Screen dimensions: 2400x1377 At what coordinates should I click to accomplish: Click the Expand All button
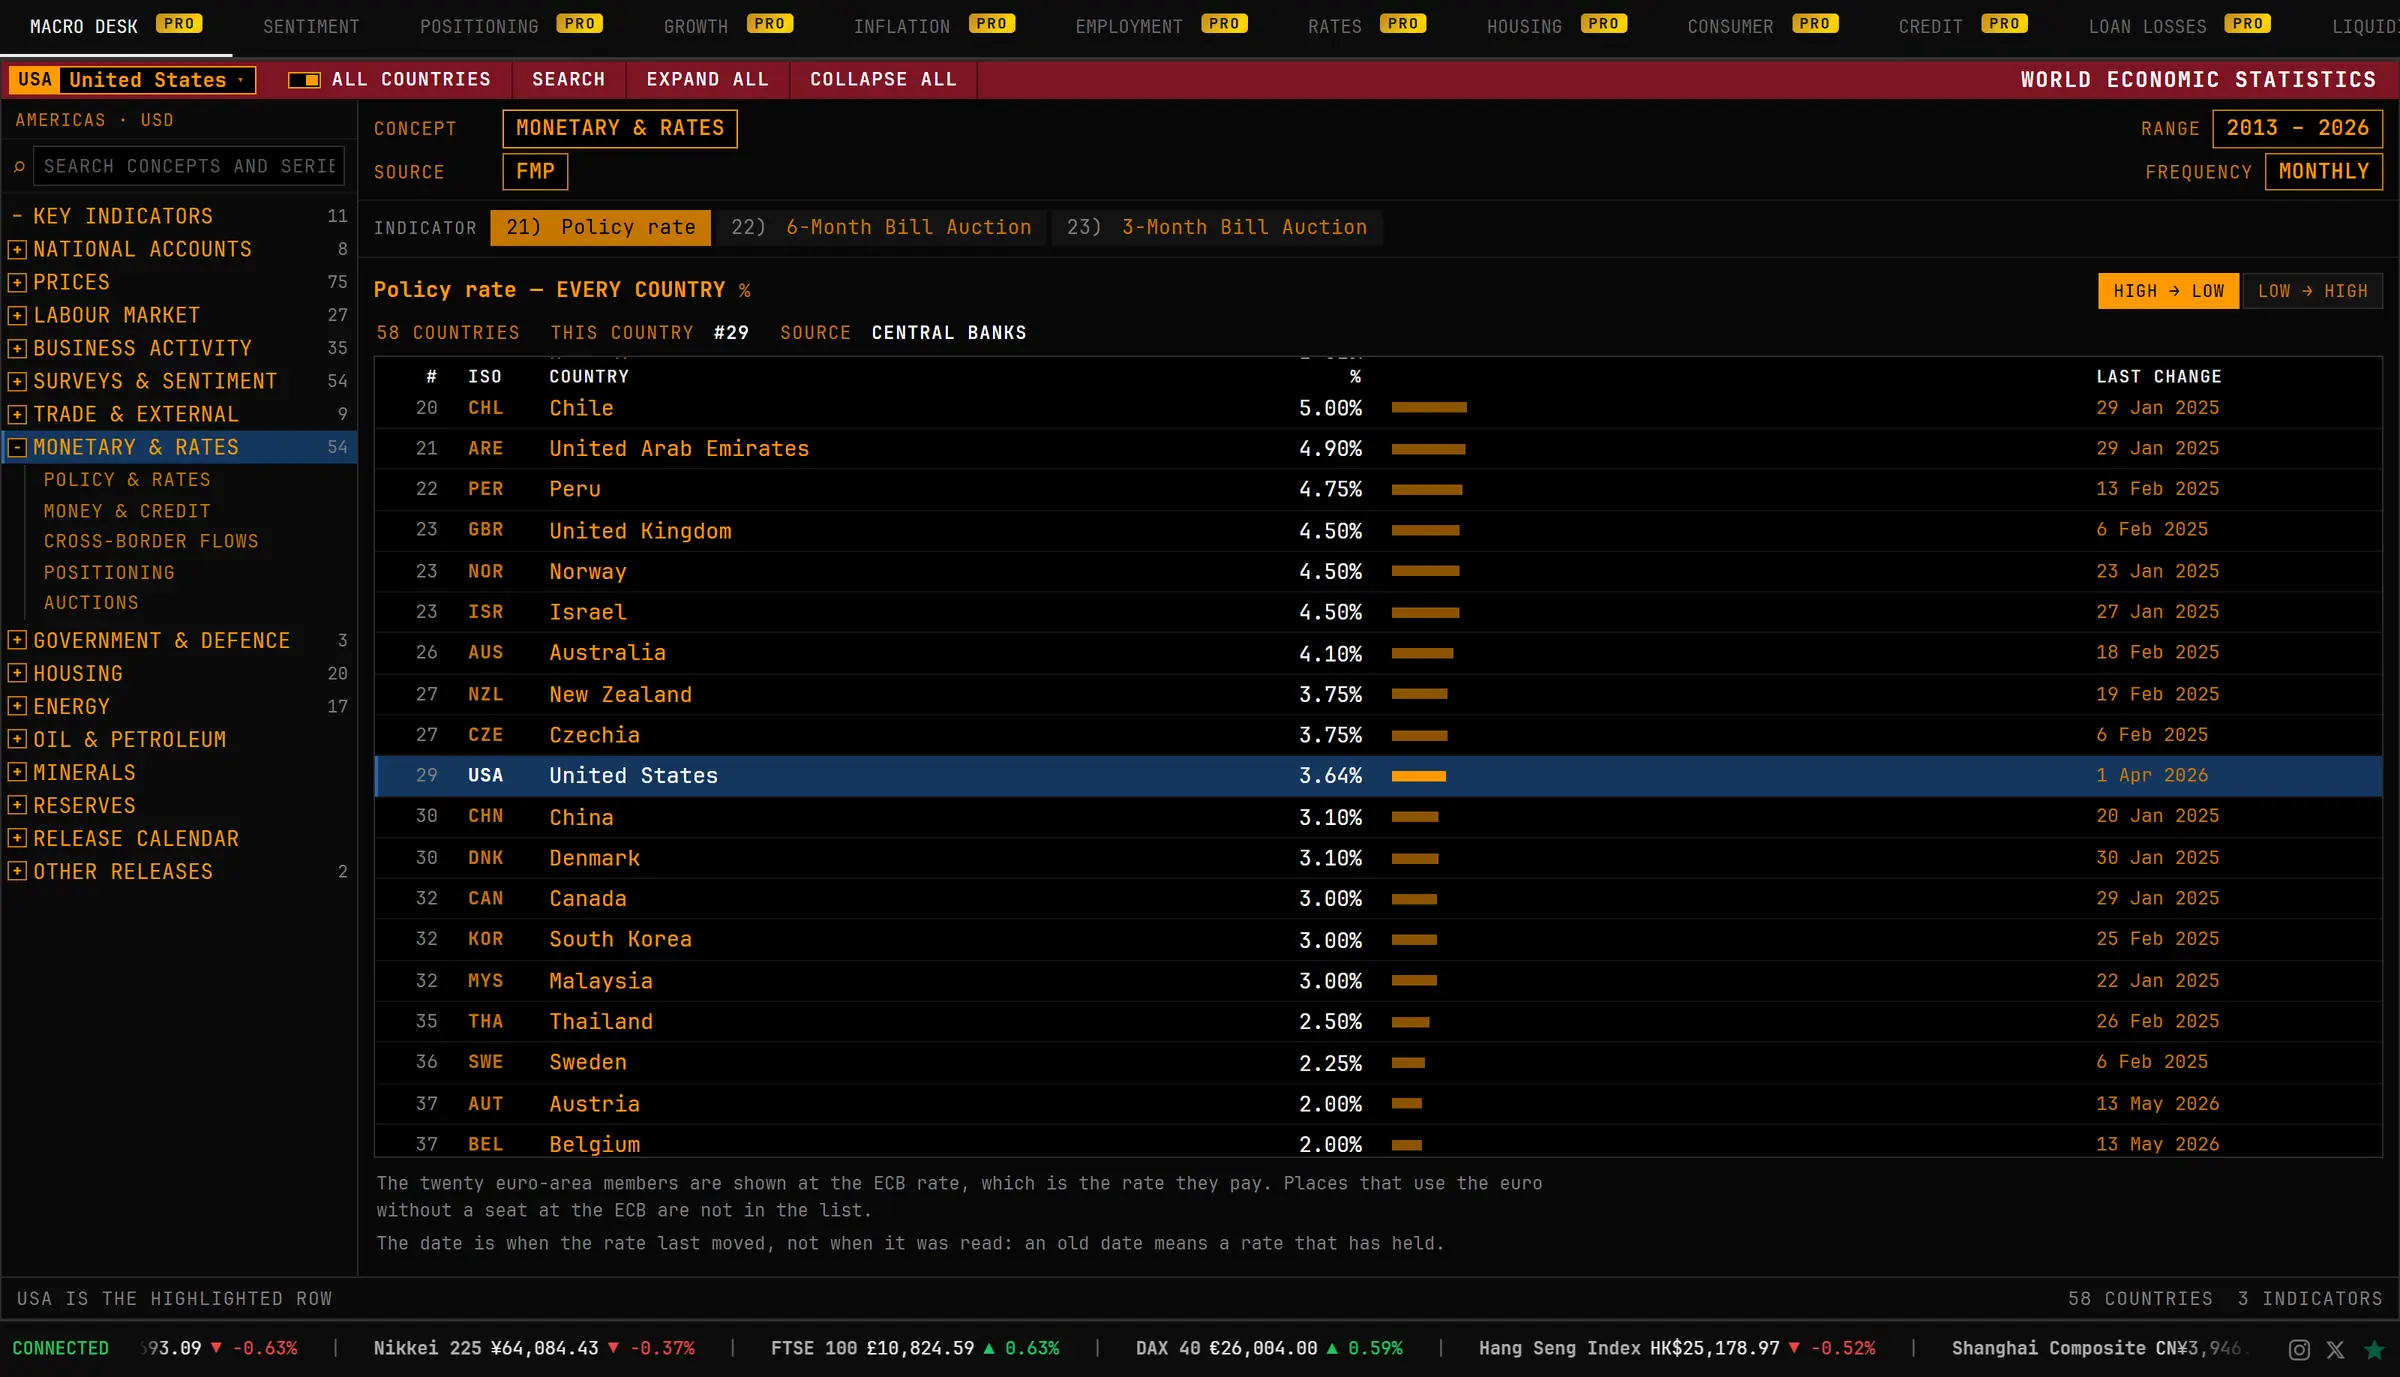click(708, 80)
